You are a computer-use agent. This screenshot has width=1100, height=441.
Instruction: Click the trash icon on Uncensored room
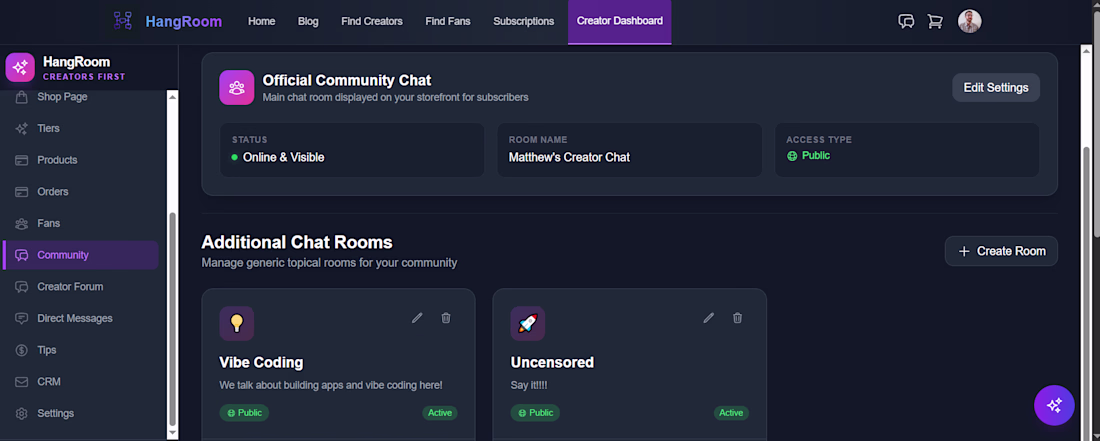(738, 318)
